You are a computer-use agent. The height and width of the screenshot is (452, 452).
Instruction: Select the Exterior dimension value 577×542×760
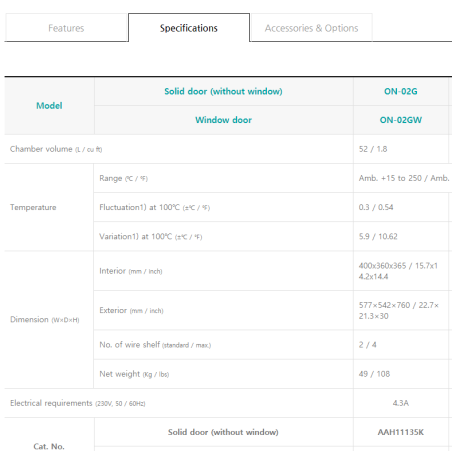coord(399,310)
